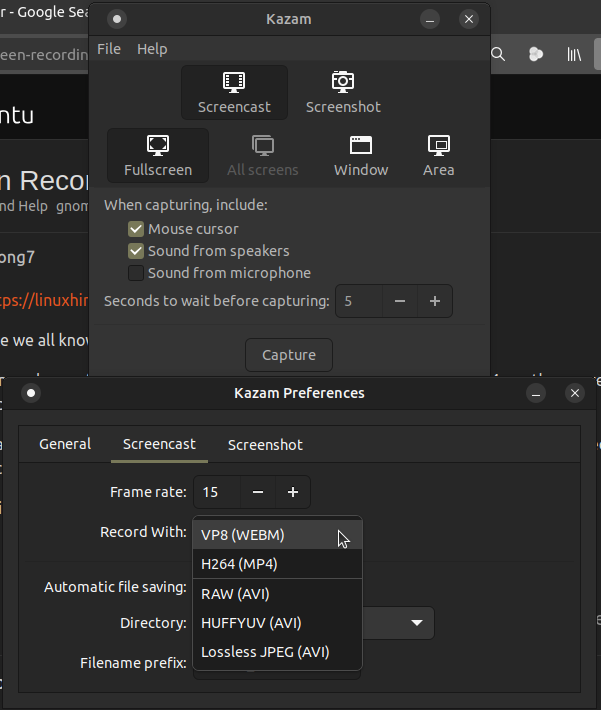Decrease seconds to wait with minus
This screenshot has width=601, height=710.
pyautogui.click(x=399, y=301)
